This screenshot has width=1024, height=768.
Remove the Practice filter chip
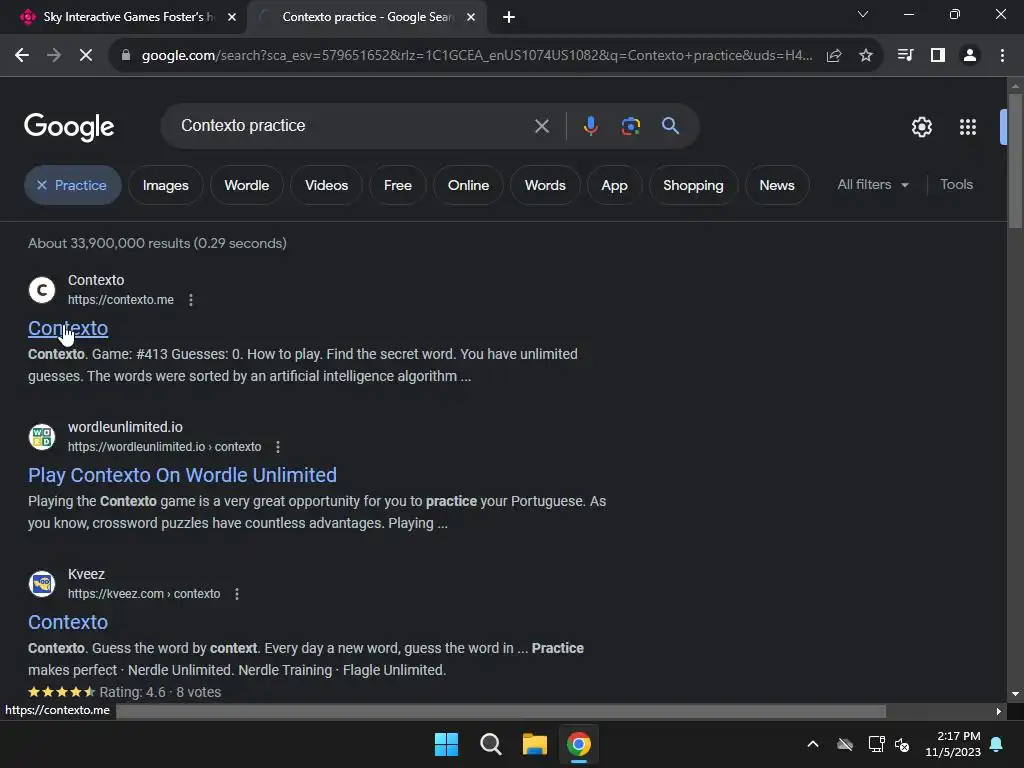coord(42,185)
